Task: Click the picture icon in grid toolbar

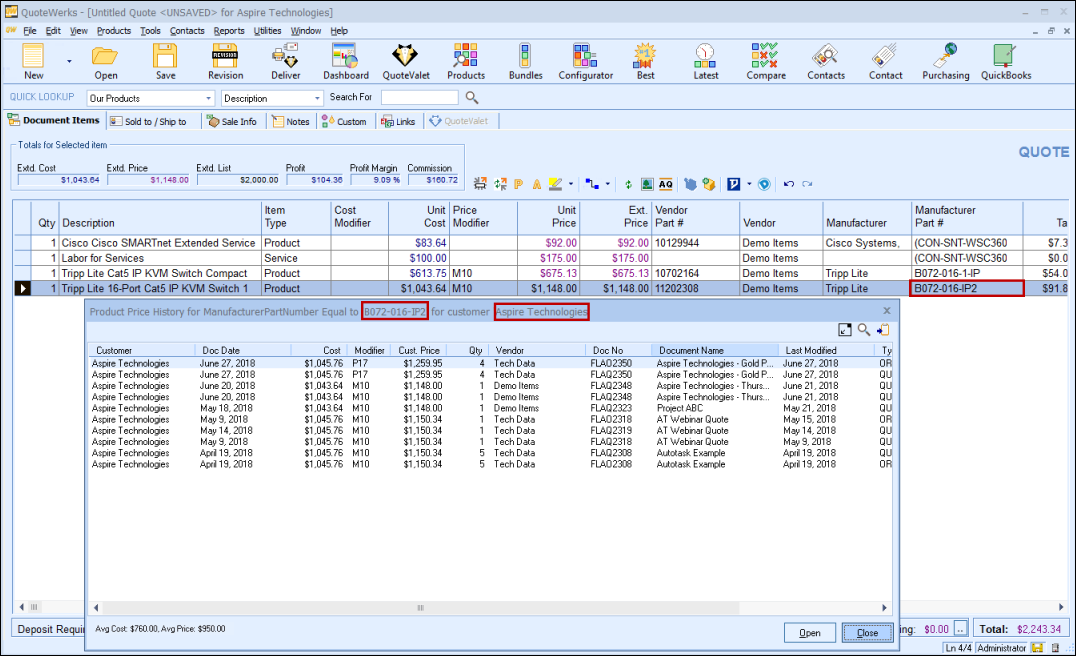Action: click(647, 184)
